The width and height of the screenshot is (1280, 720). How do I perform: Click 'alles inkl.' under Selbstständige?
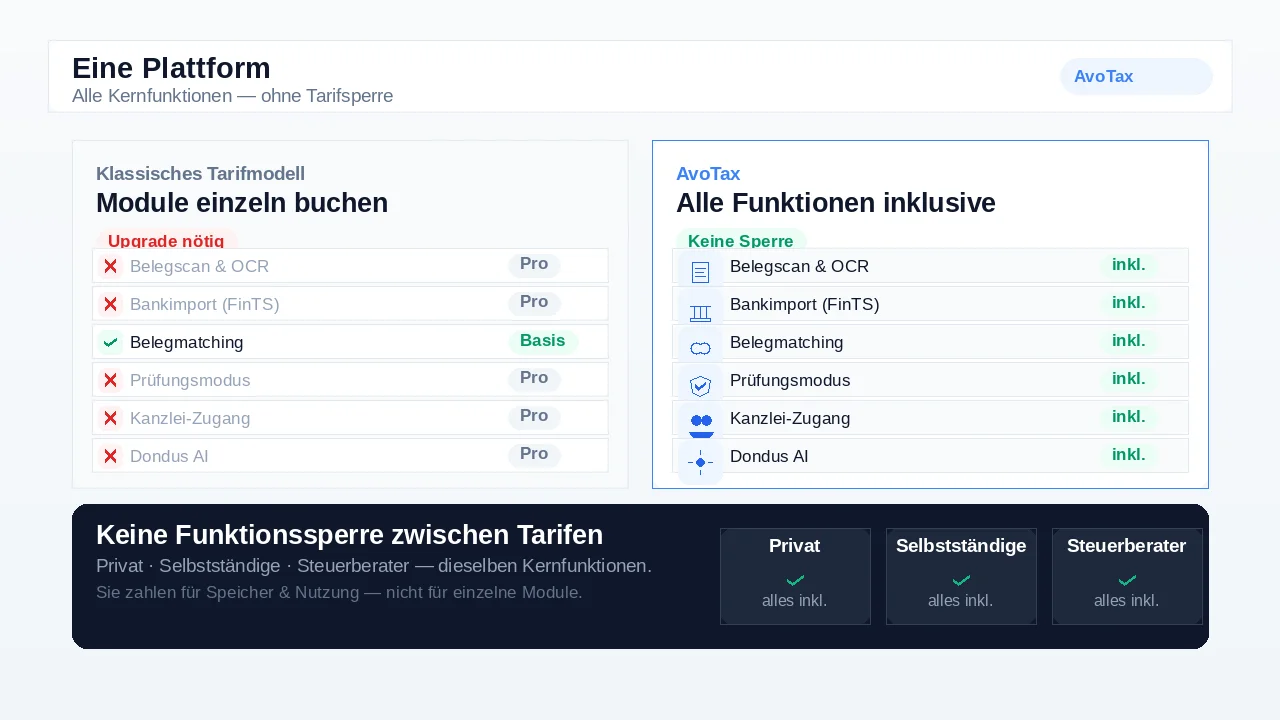click(x=961, y=601)
